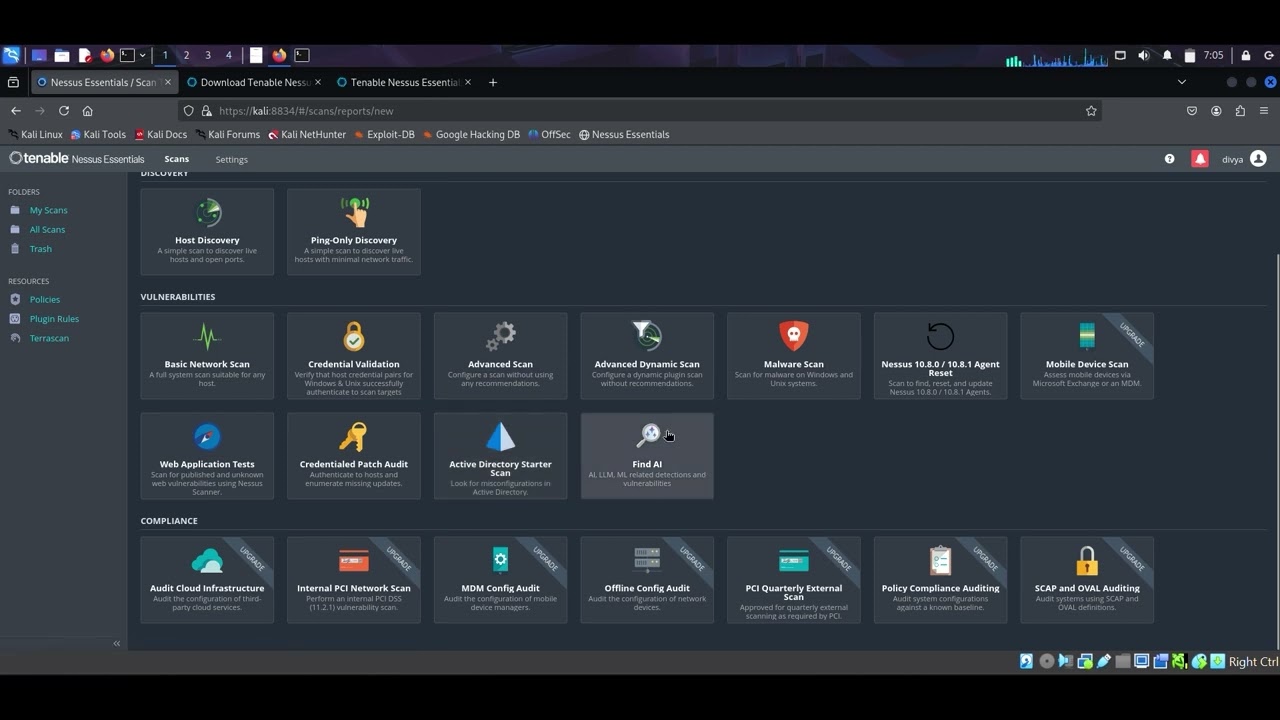Select the Advanced Scan gear template
Screen dimensions: 1280x720
(500, 356)
